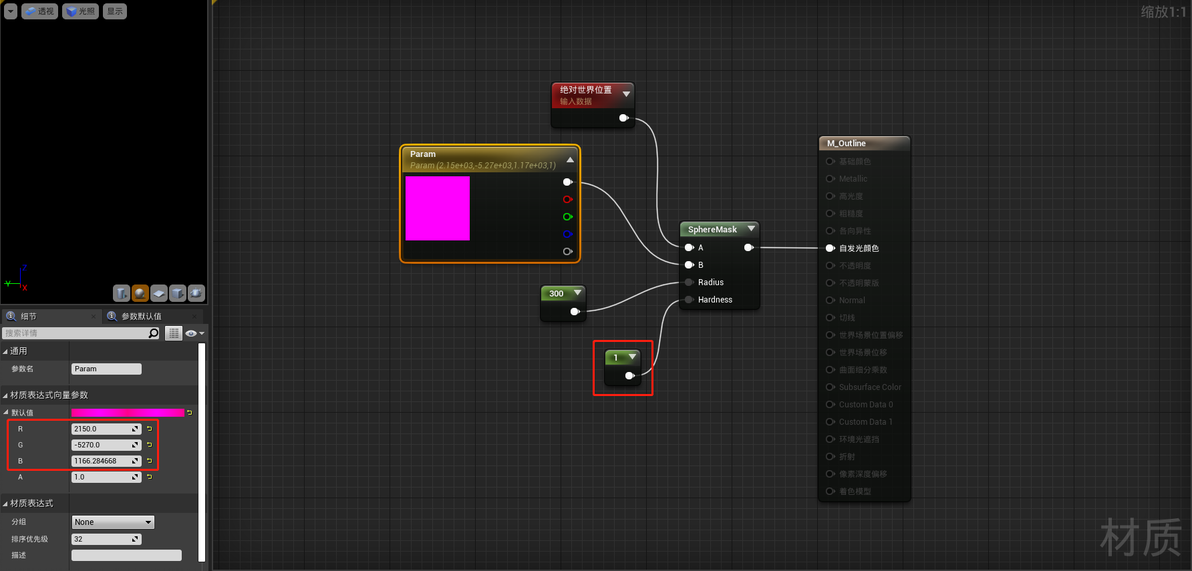This screenshot has height=571, width=1192.
Task: Click the SphereMask Hardness input pin
Action: pyautogui.click(x=688, y=300)
